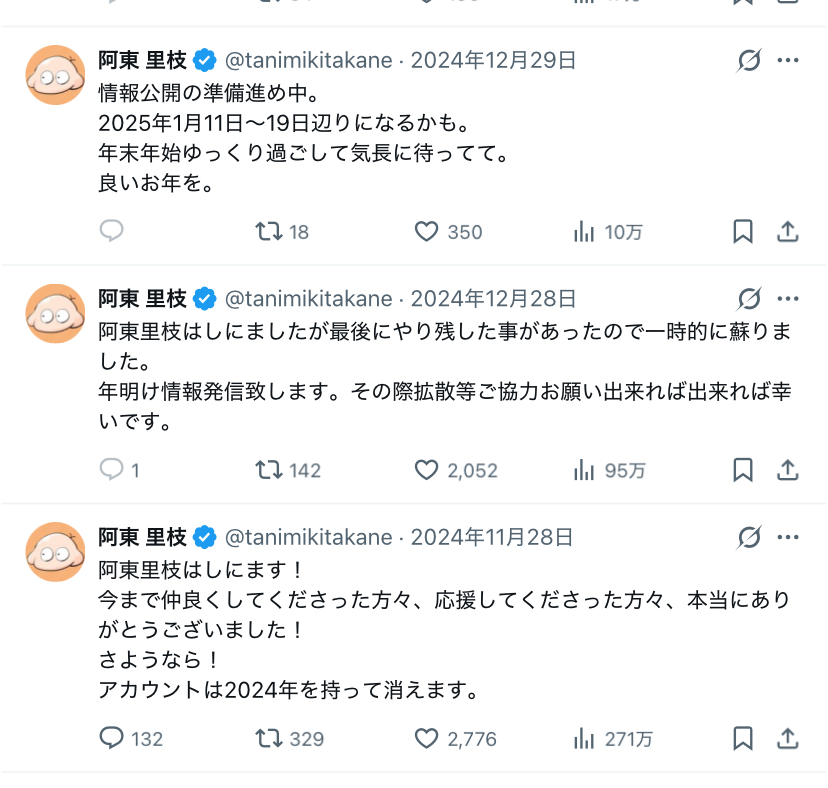828x788 pixels.
Task: Open the November 28 tweet text
Action: point(400,630)
